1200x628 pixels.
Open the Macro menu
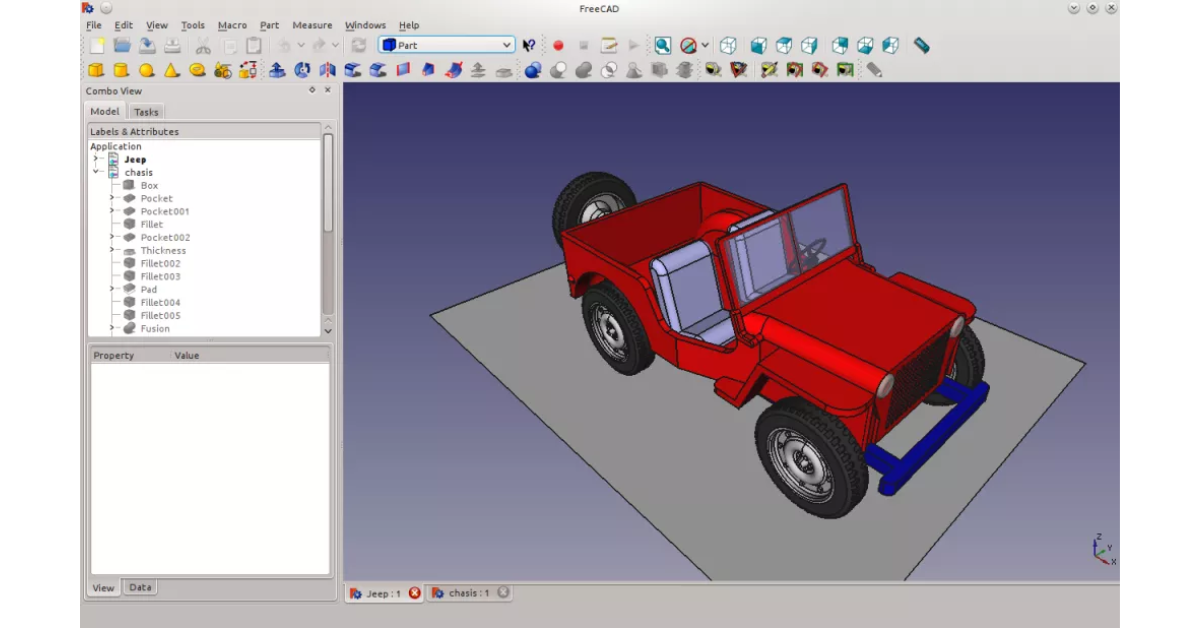232,25
